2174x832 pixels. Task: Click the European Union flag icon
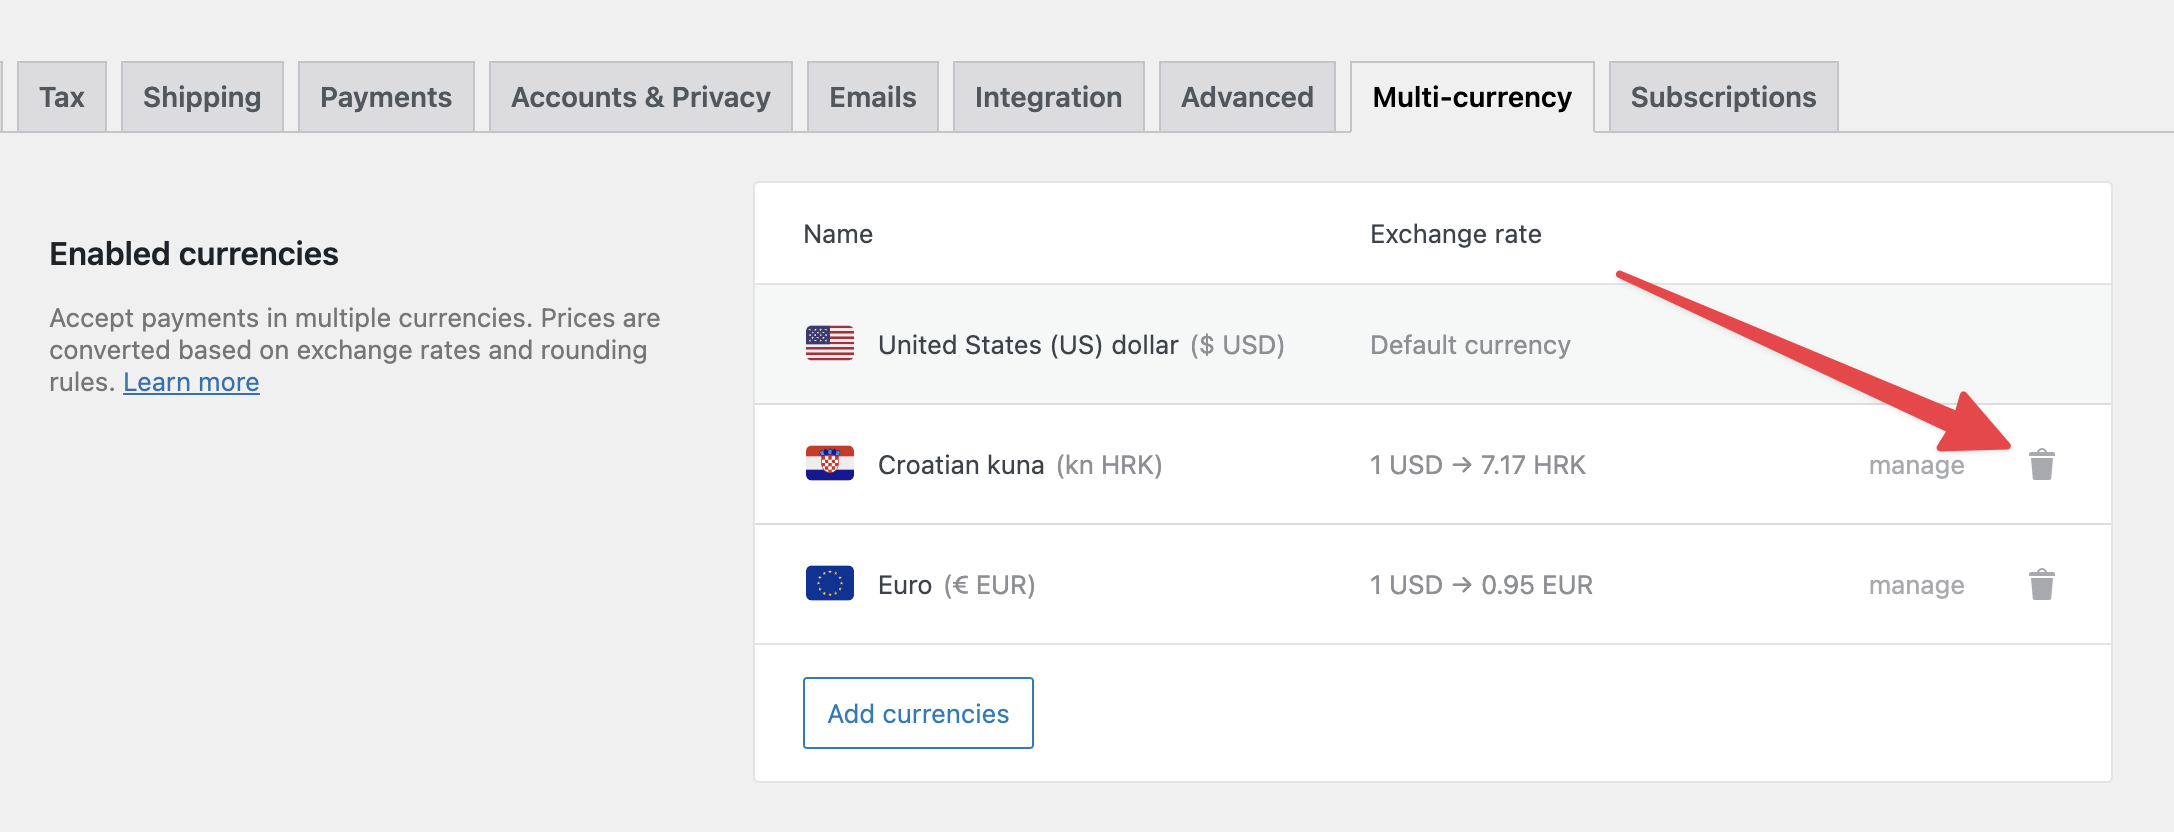click(x=829, y=584)
